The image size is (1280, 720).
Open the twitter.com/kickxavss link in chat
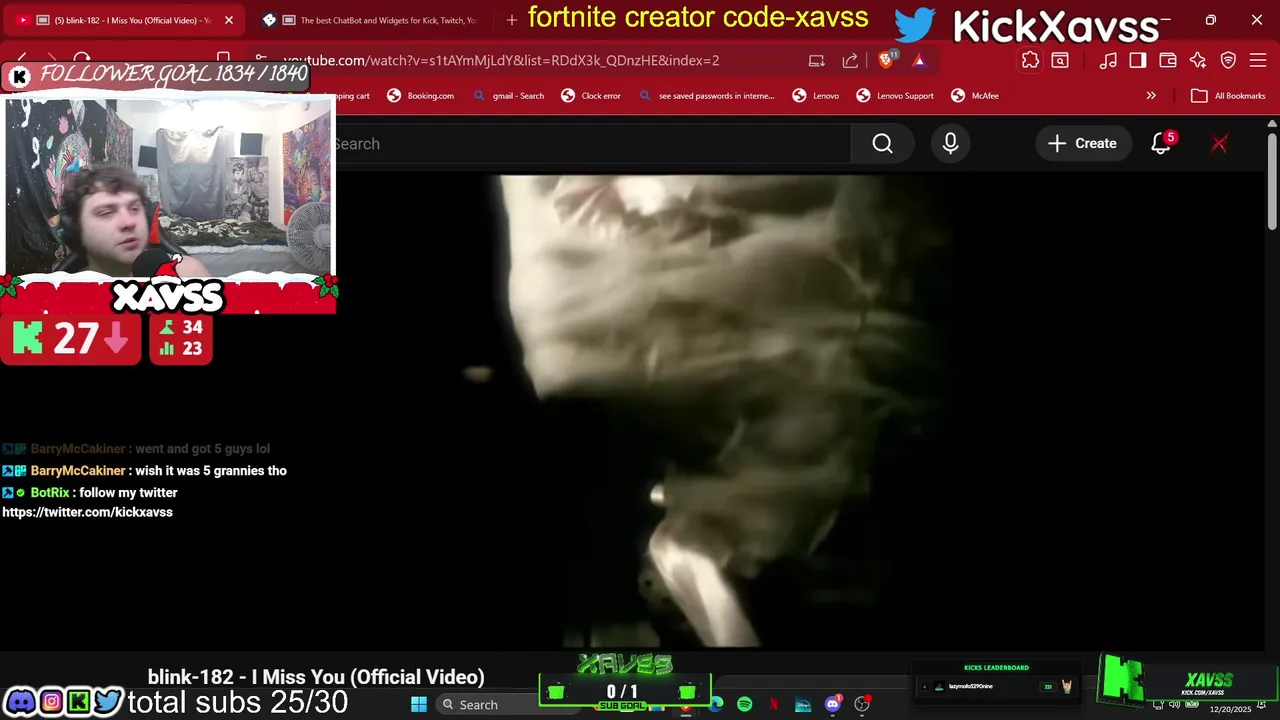(87, 512)
